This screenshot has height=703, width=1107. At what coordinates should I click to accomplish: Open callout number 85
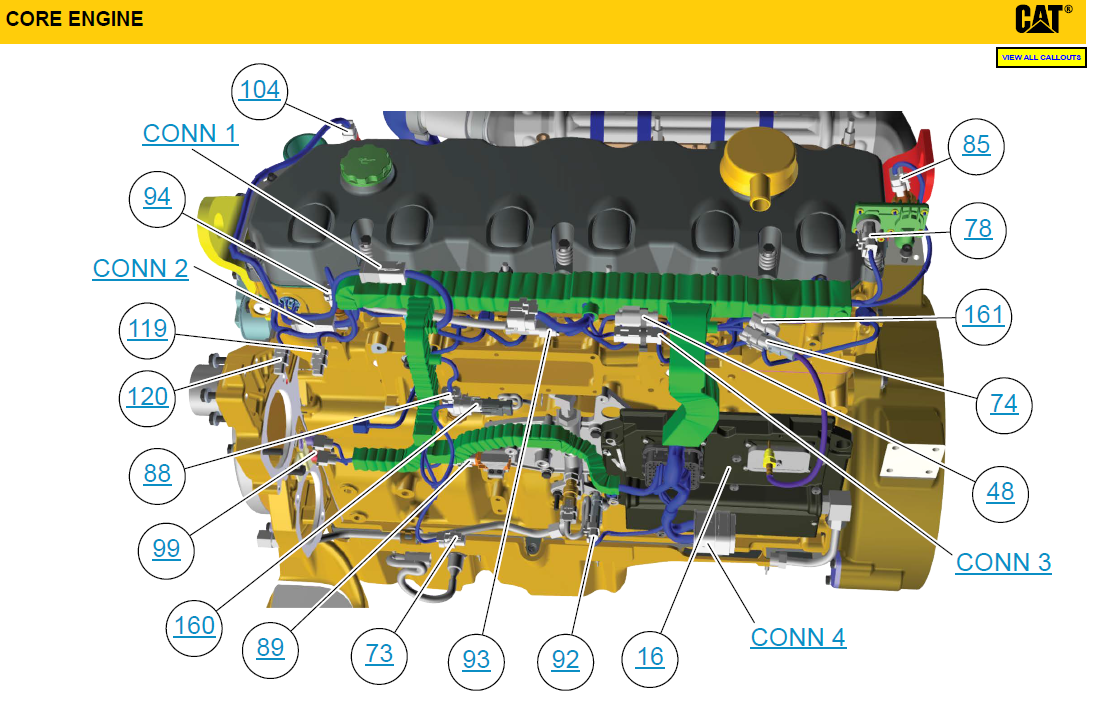(x=976, y=145)
